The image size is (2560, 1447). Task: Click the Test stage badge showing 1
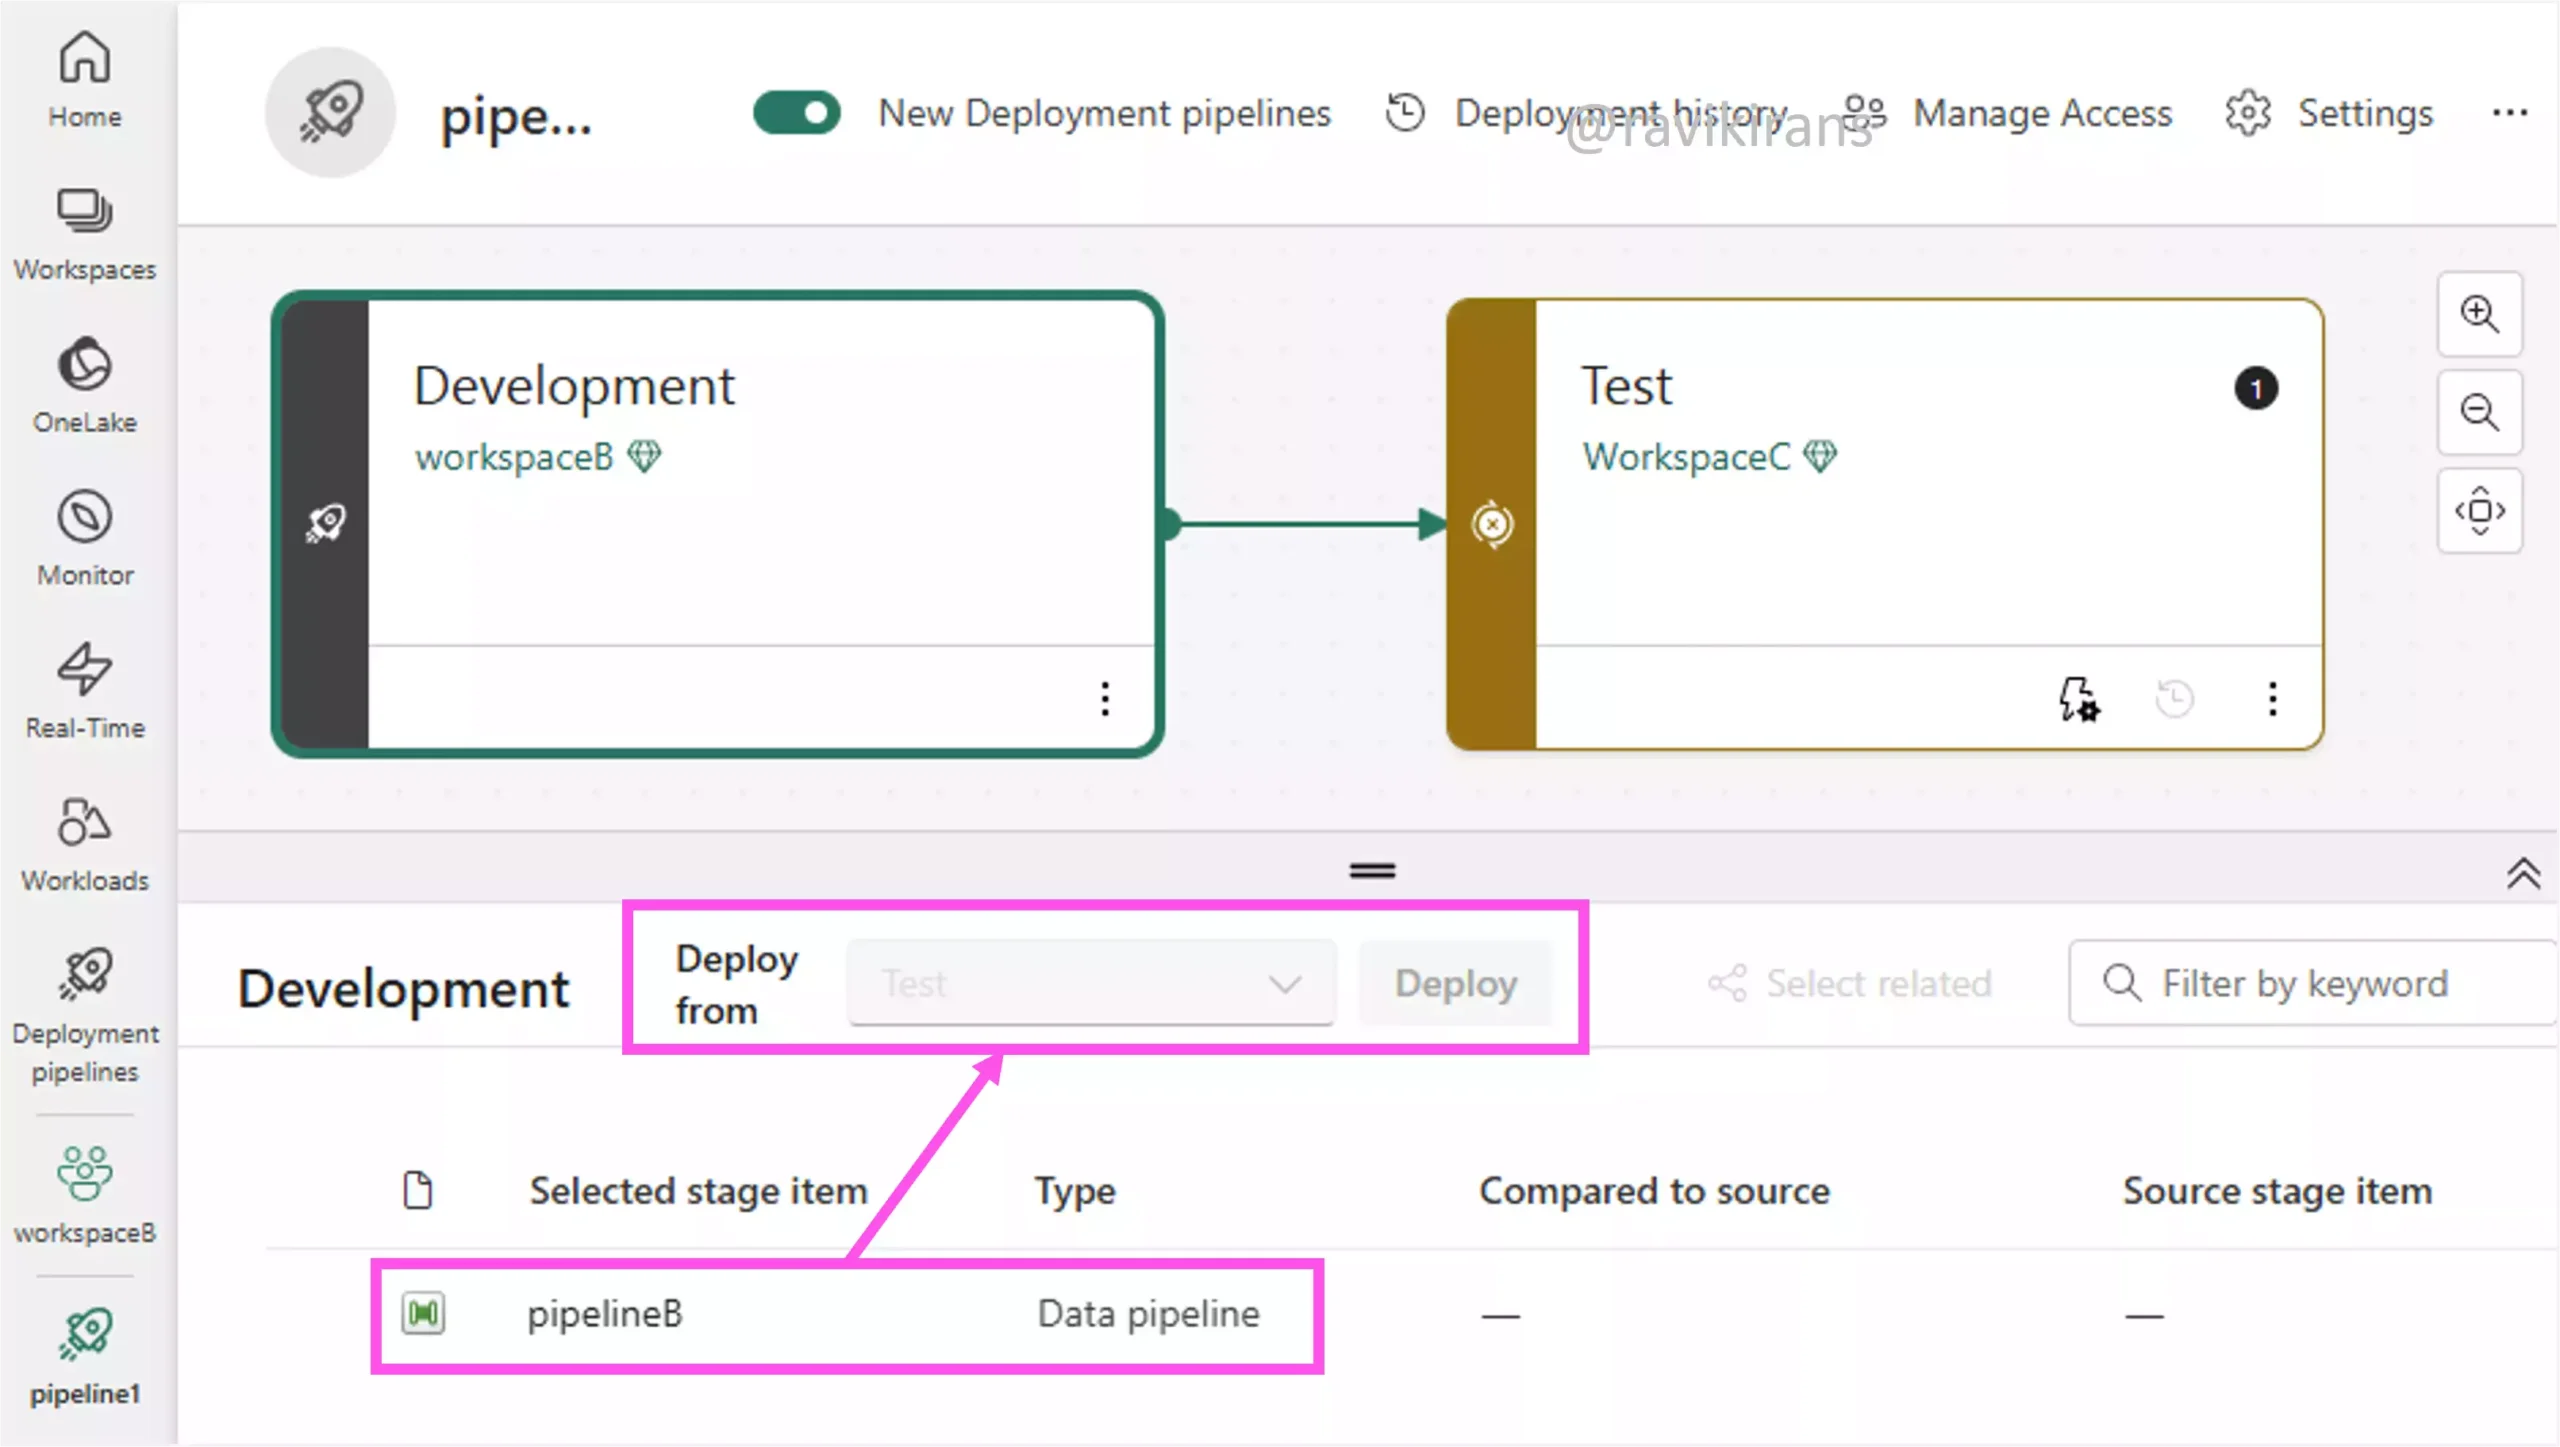[2256, 388]
